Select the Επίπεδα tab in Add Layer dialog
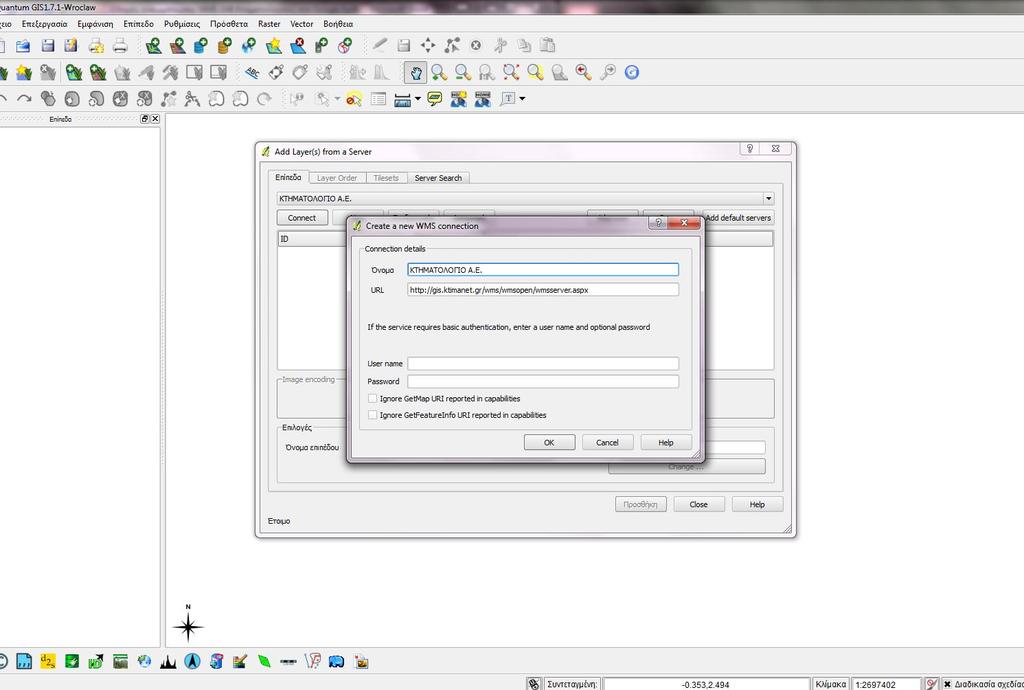1024x690 pixels. [x=288, y=177]
